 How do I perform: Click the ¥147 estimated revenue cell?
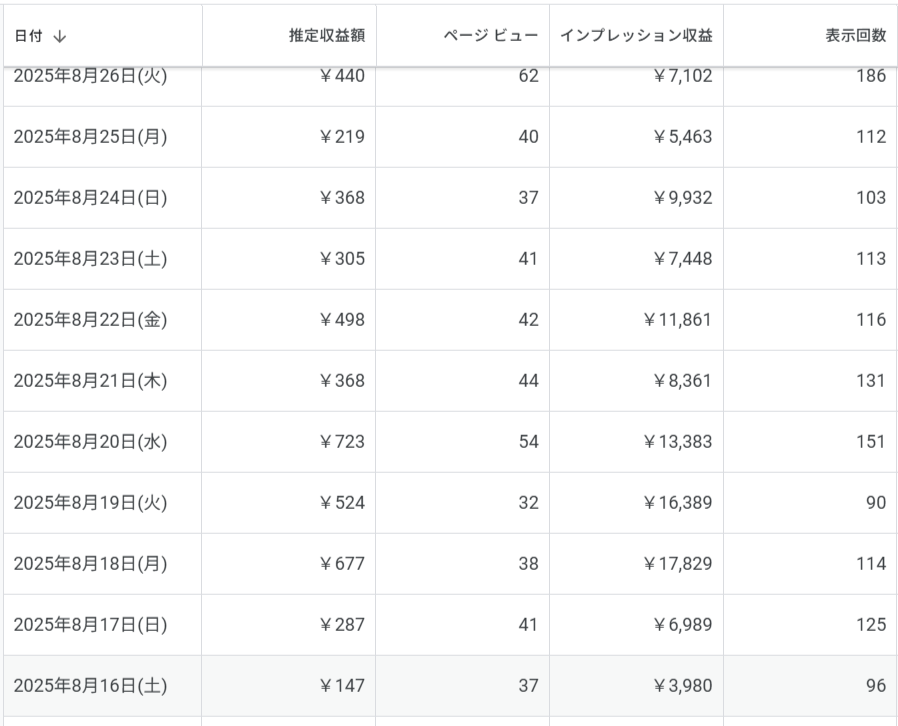[x=341, y=686]
